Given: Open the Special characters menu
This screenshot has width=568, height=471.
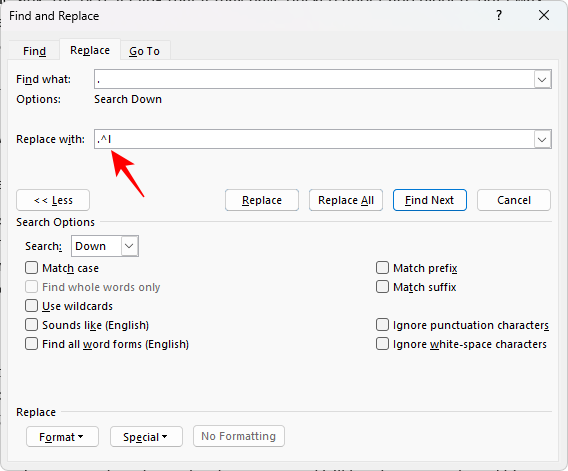Looking at the screenshot, I should 146,437.
